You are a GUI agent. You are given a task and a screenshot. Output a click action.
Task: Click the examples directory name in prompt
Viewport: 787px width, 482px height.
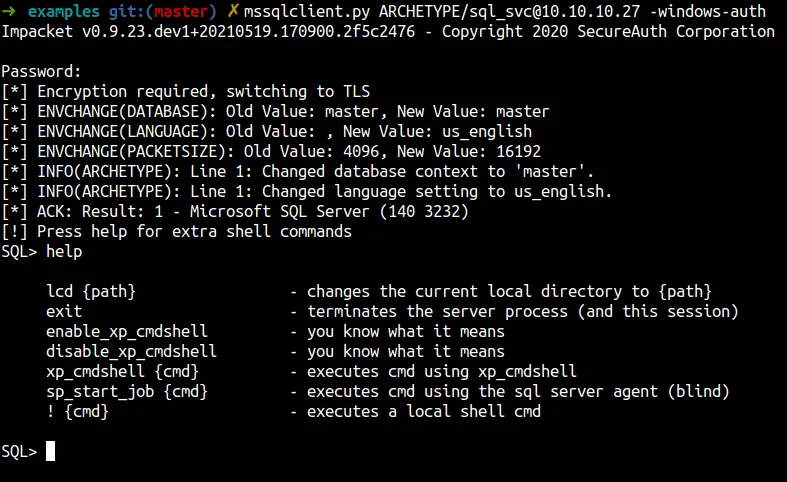64,12
